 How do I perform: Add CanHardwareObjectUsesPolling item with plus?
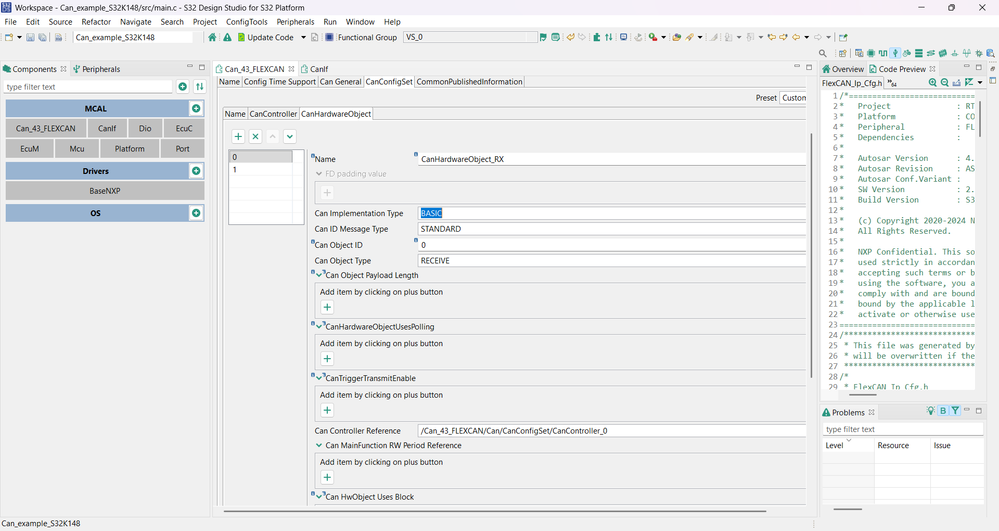click(327, 359)
